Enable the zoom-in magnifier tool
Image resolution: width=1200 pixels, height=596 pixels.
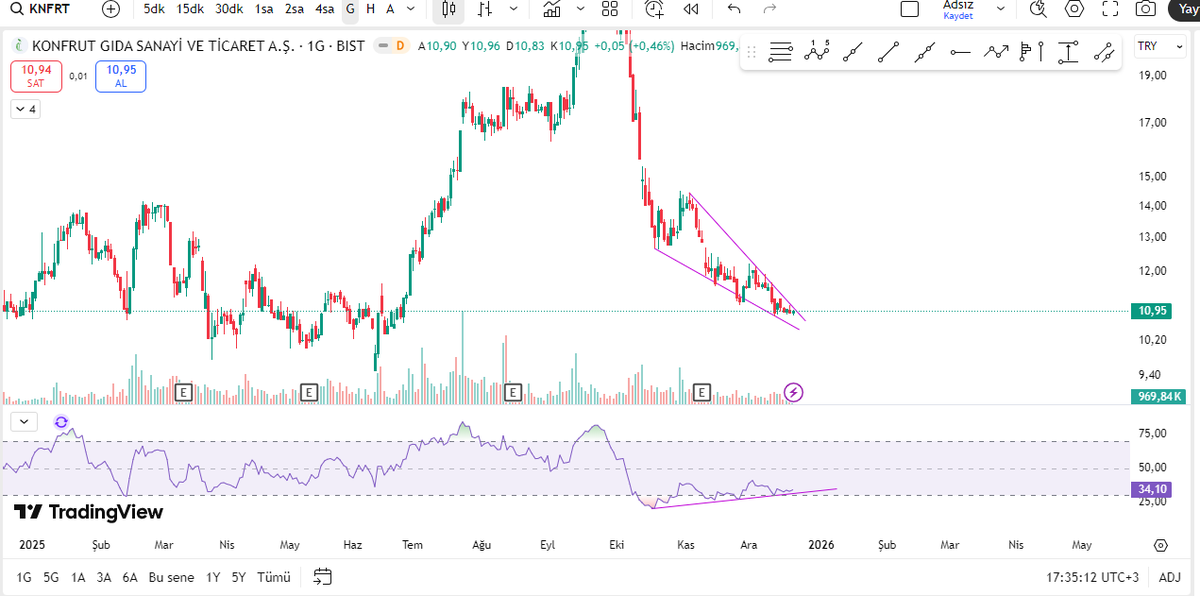point(1037,9)
